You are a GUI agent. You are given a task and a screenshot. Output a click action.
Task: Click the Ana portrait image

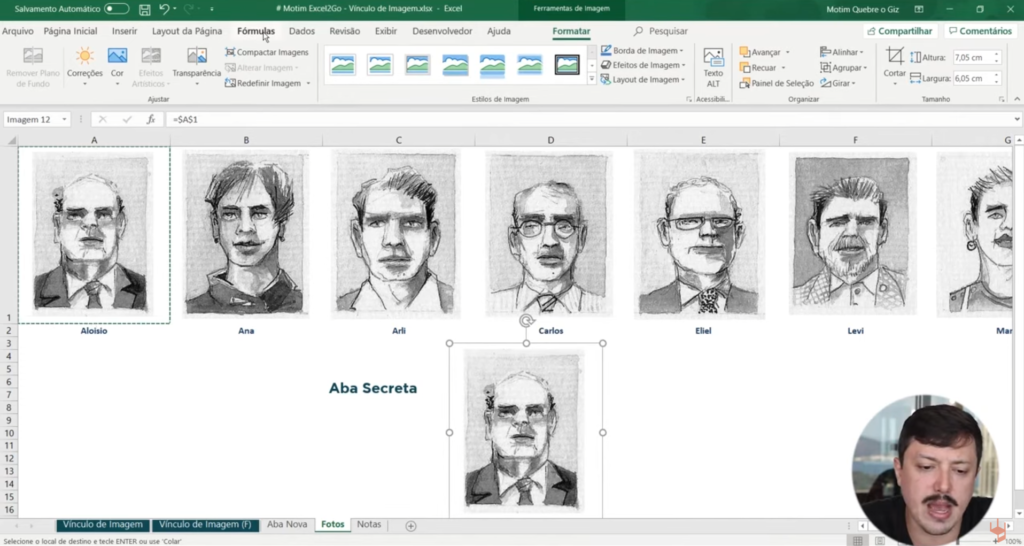(246, 234)
